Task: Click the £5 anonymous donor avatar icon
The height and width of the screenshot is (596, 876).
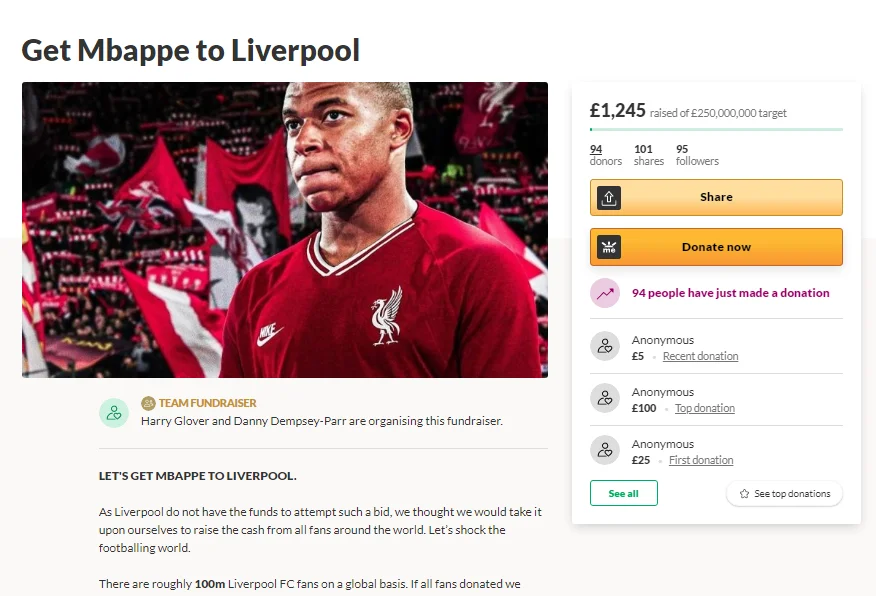Action: tap(604, 347)
